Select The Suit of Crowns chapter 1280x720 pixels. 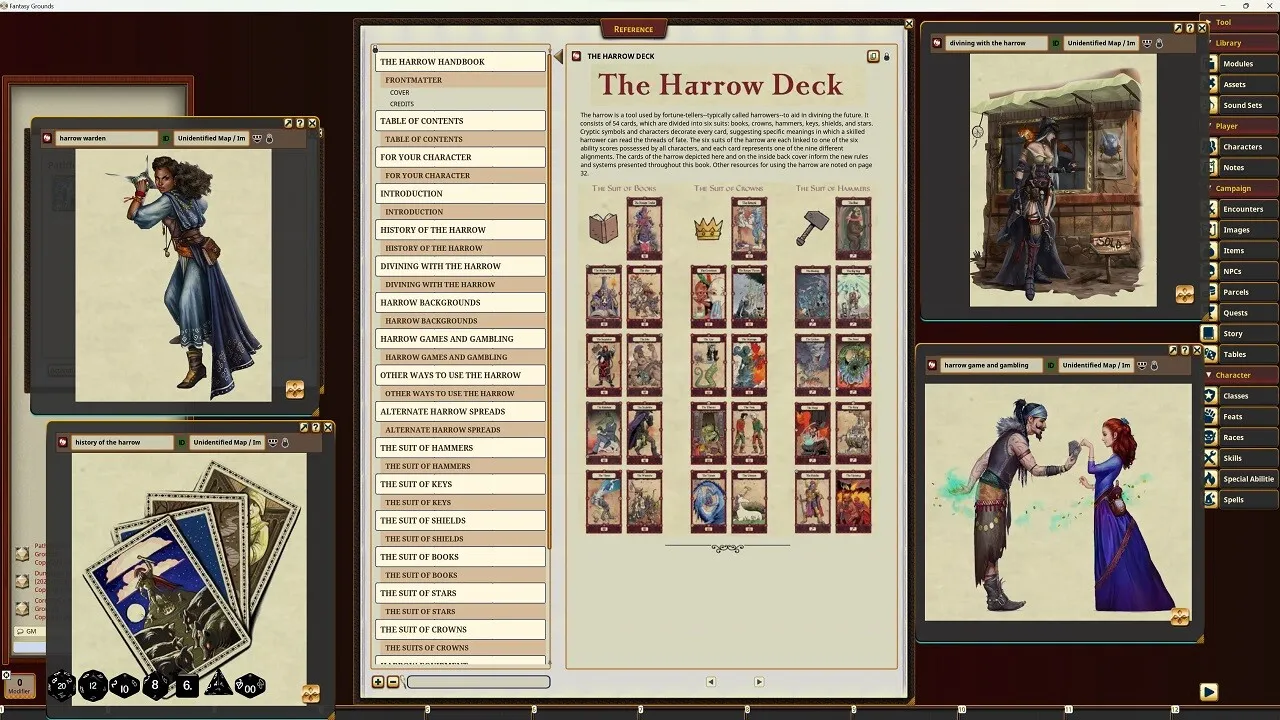point(460,629)
